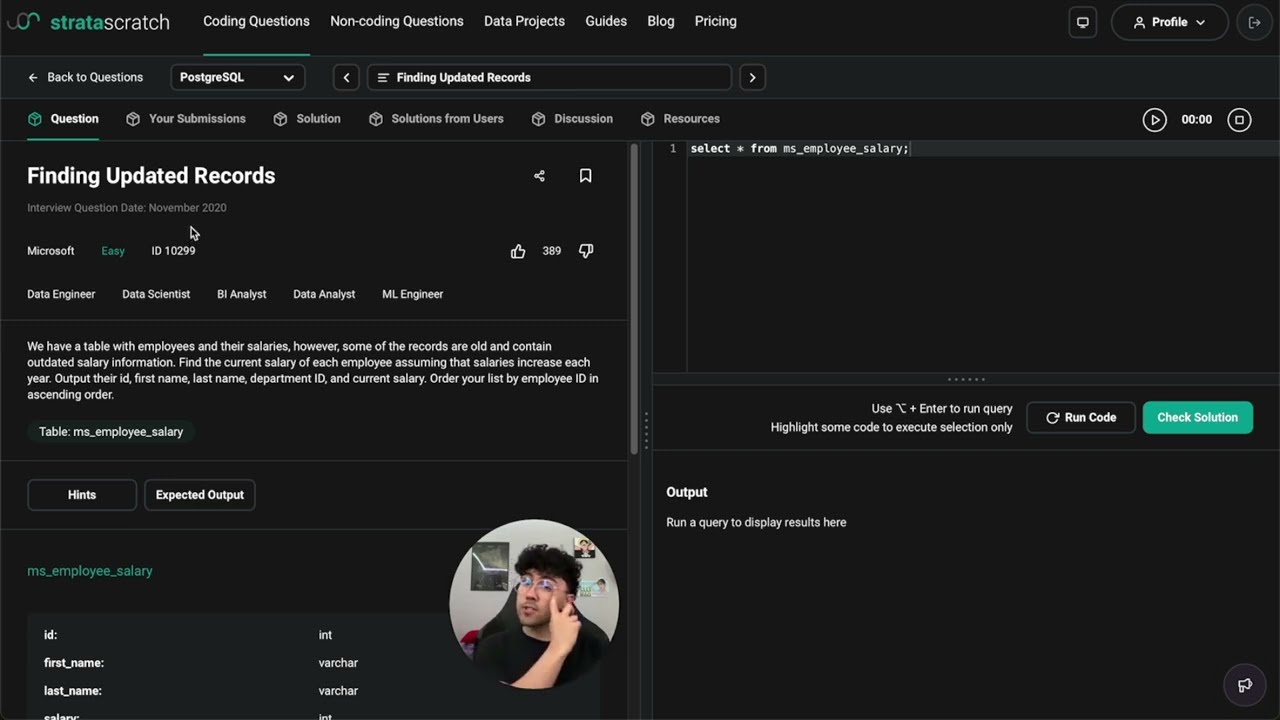
Task: Click the thumbs down icon
Action: coord(586,251)
